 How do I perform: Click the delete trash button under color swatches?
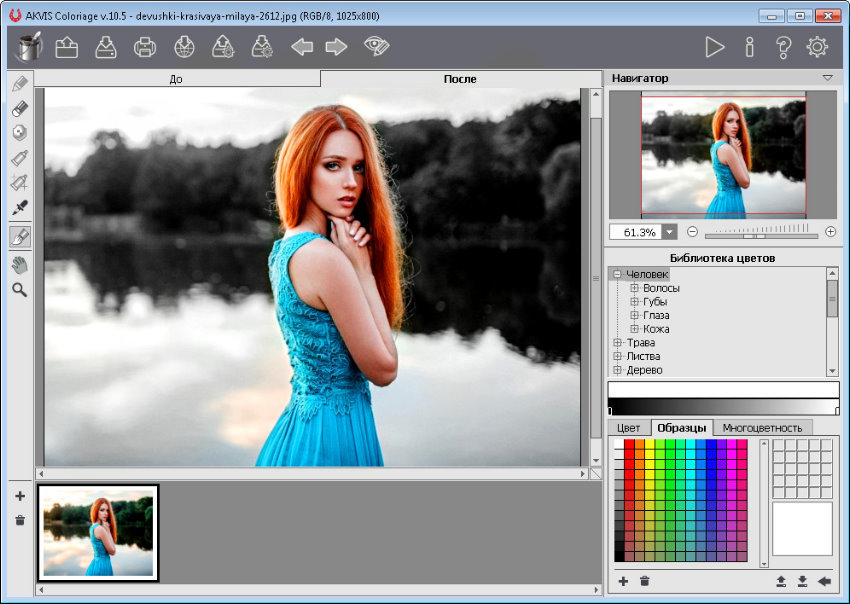tap(645, 581)
